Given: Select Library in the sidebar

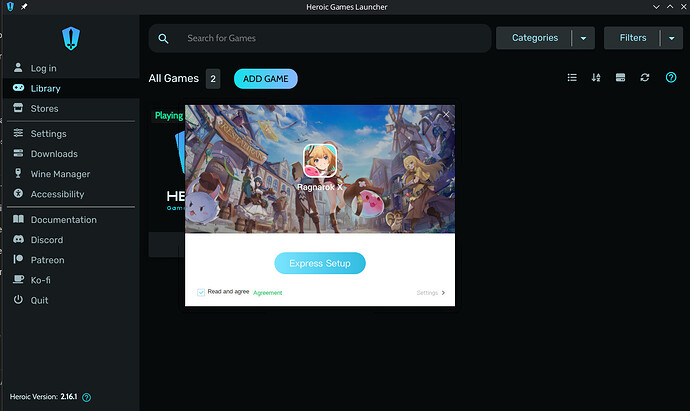Looking at the screenshot, I should (45, 88).
